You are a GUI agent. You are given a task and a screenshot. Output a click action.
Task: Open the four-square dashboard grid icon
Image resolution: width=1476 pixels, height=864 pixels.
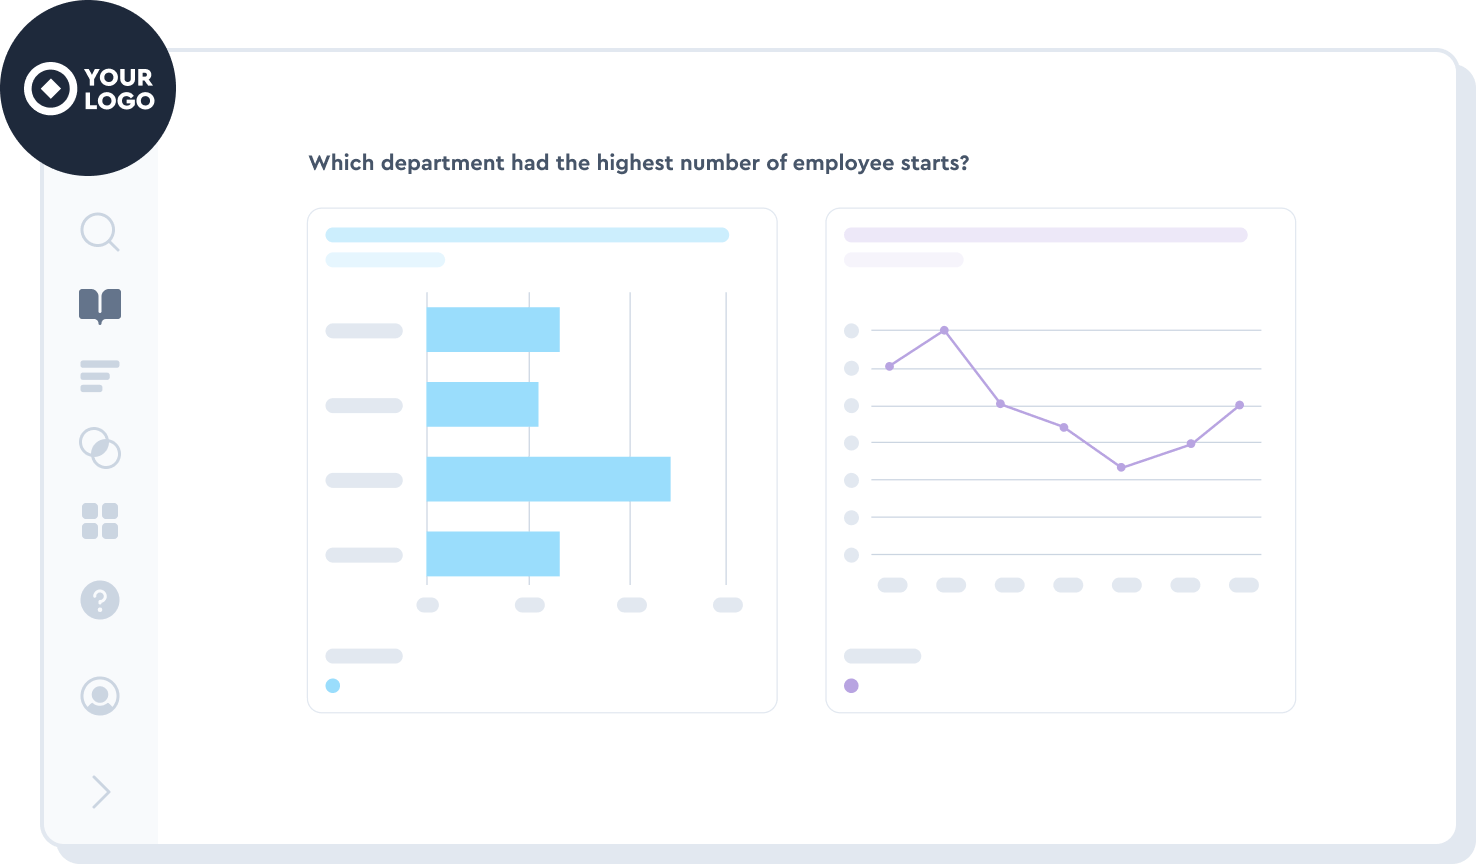coord(100,521)
